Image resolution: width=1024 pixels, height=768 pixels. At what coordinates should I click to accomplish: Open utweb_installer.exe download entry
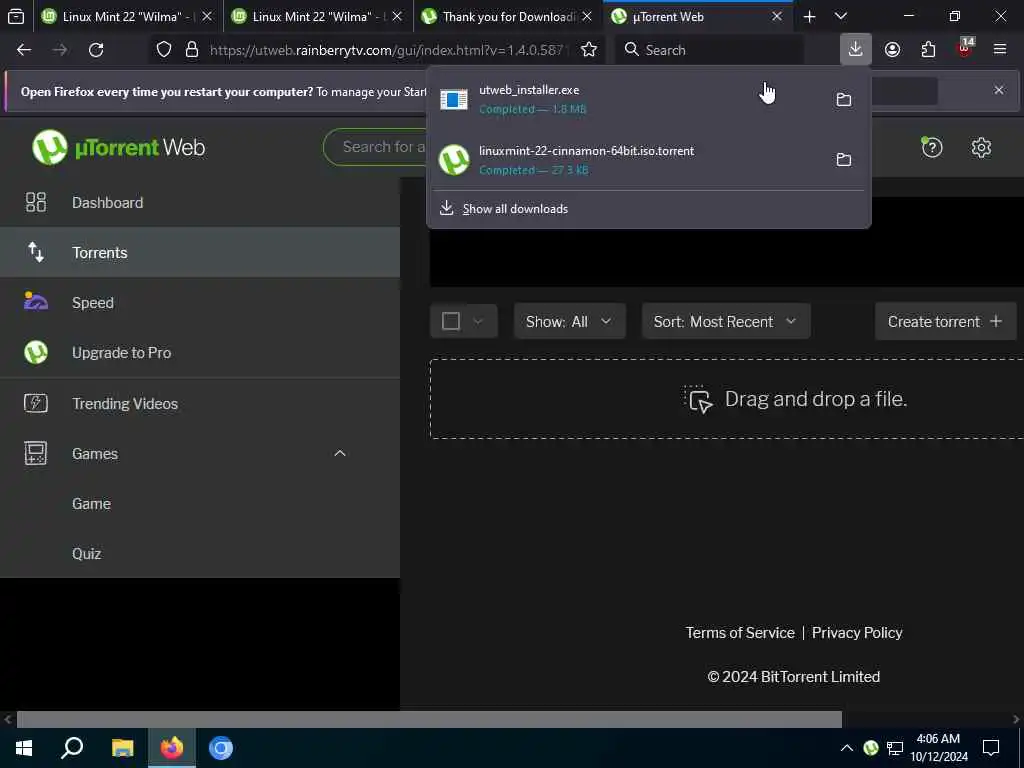627,99
